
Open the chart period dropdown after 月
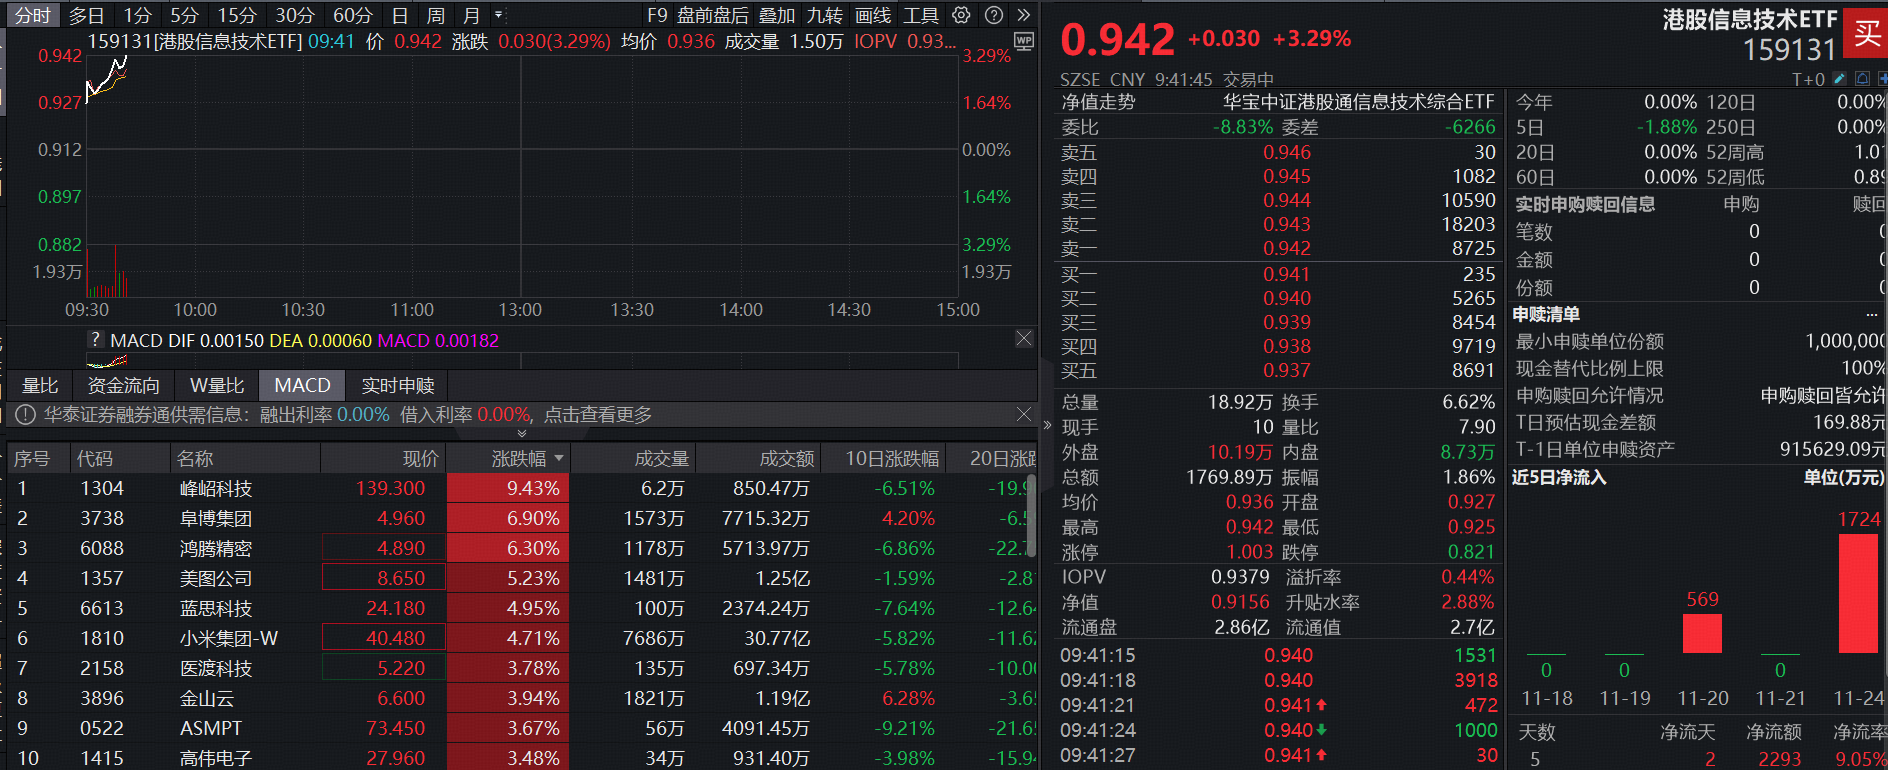499,15
